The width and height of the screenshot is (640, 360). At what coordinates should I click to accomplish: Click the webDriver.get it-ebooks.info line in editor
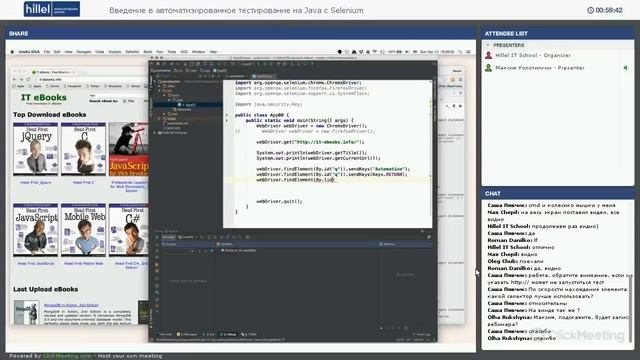(x=310, y=142)
